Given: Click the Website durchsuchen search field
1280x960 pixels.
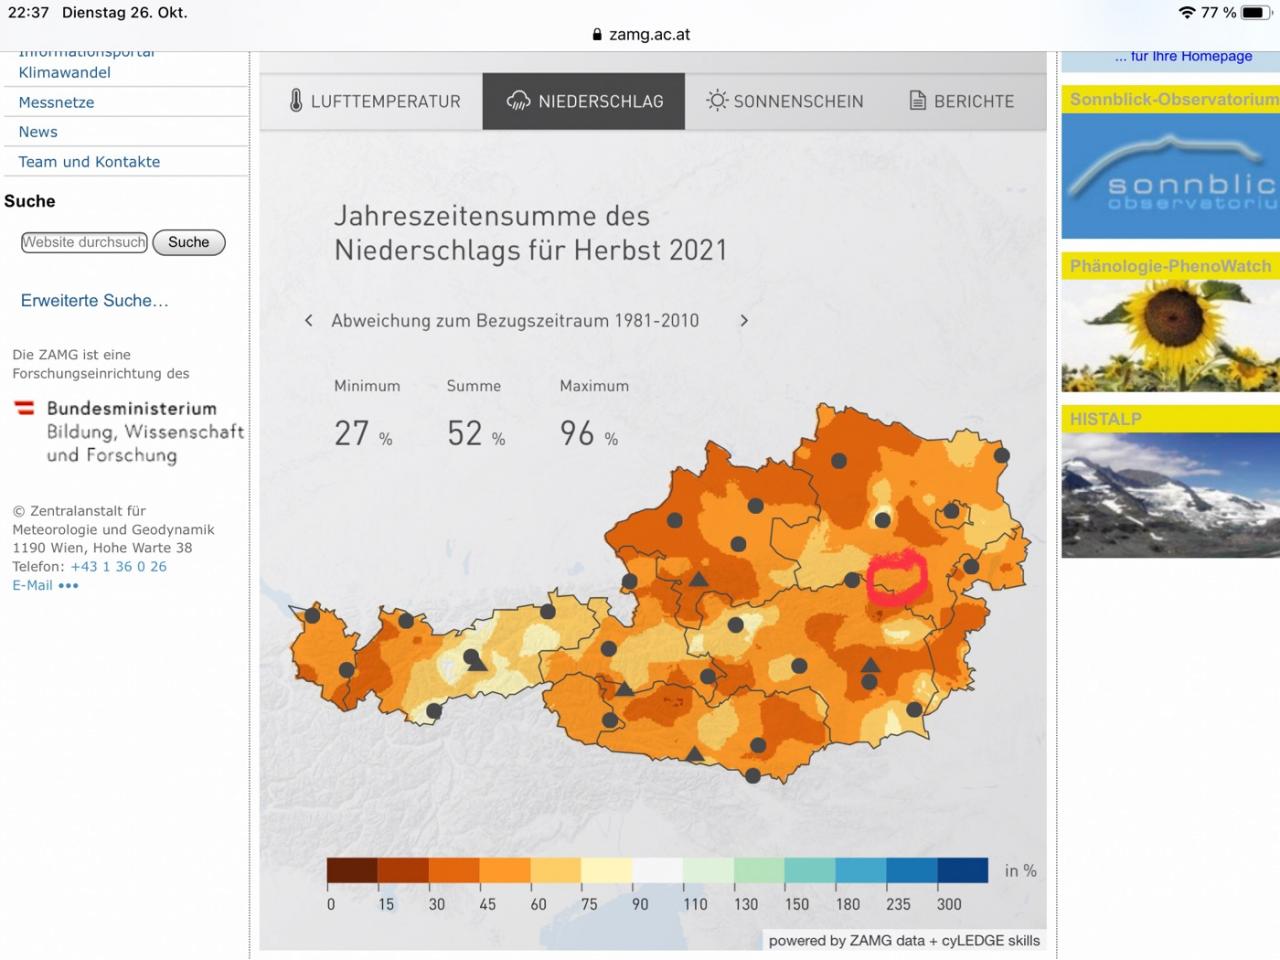Looking at the screenshot, I should point(84,242).
